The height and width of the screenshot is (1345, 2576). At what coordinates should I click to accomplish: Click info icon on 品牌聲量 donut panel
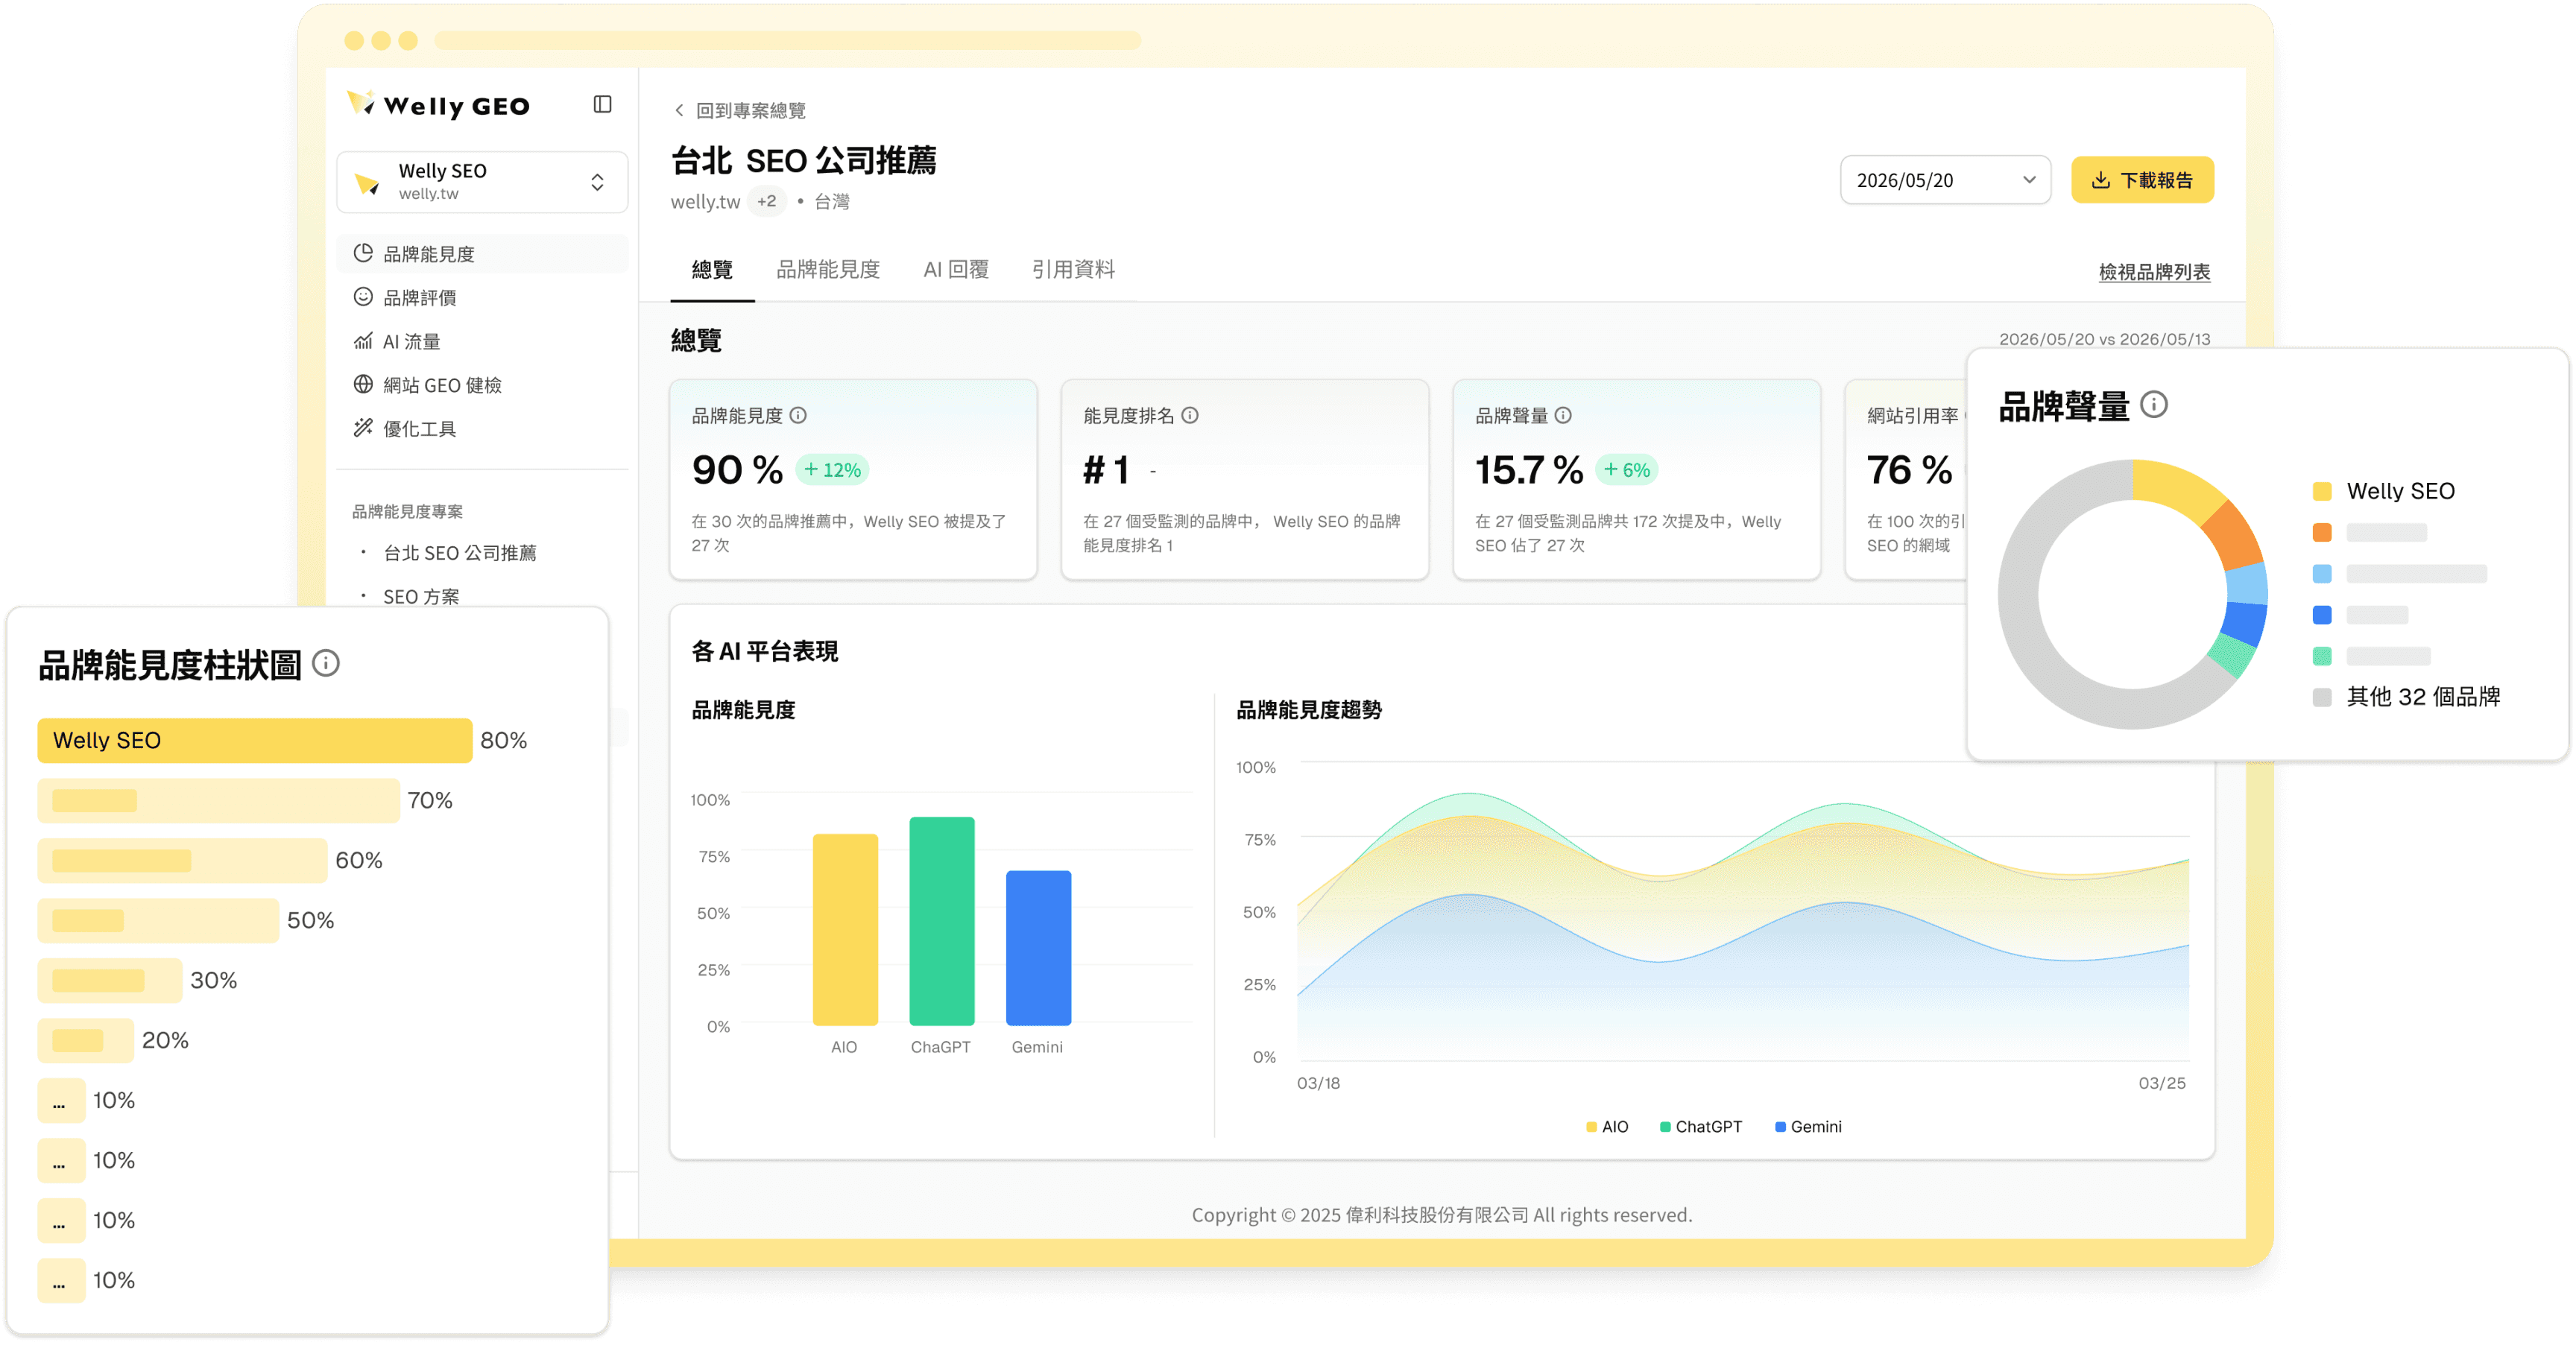2154,404
